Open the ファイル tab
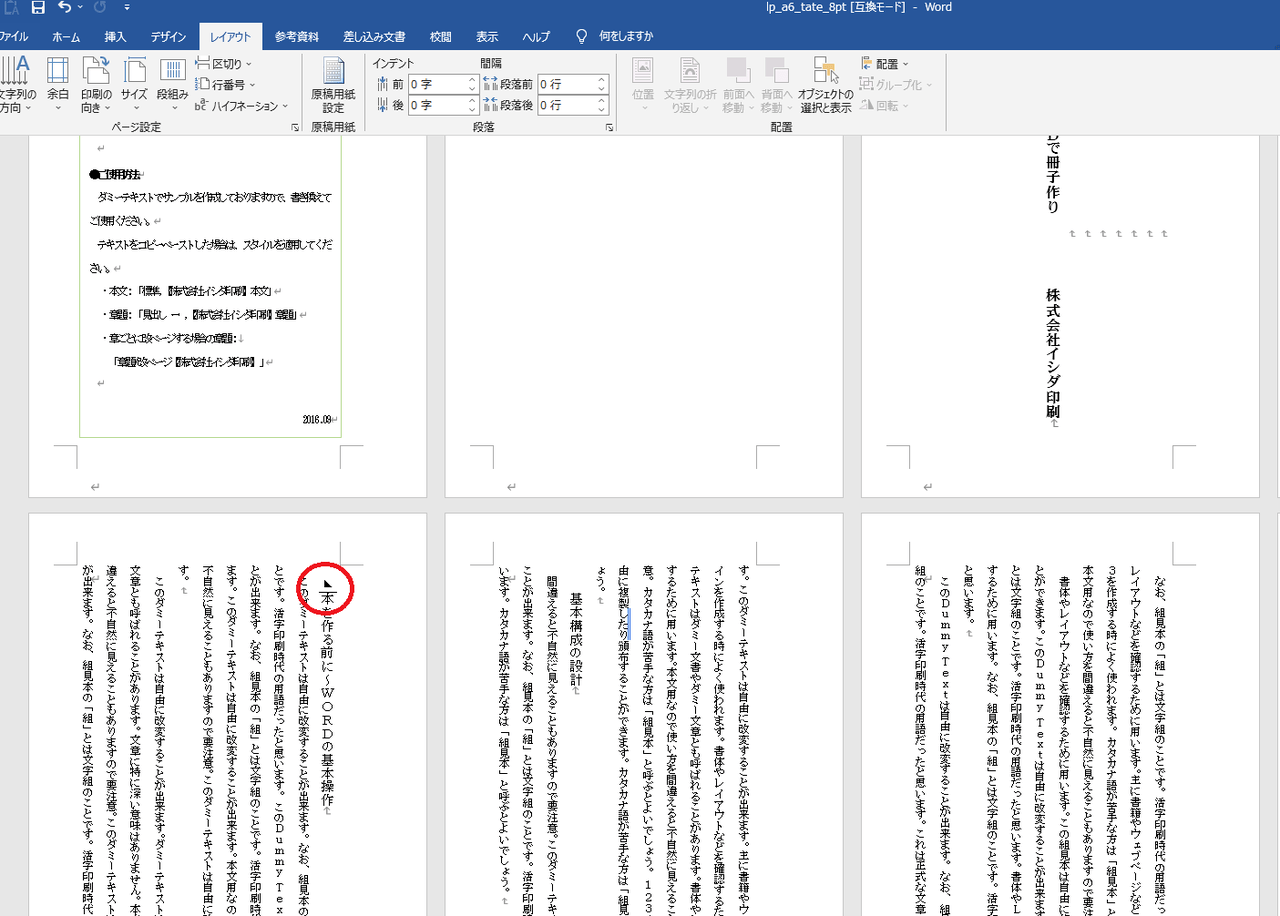This screenshot has height=916, width=1280. click(14, 37)
